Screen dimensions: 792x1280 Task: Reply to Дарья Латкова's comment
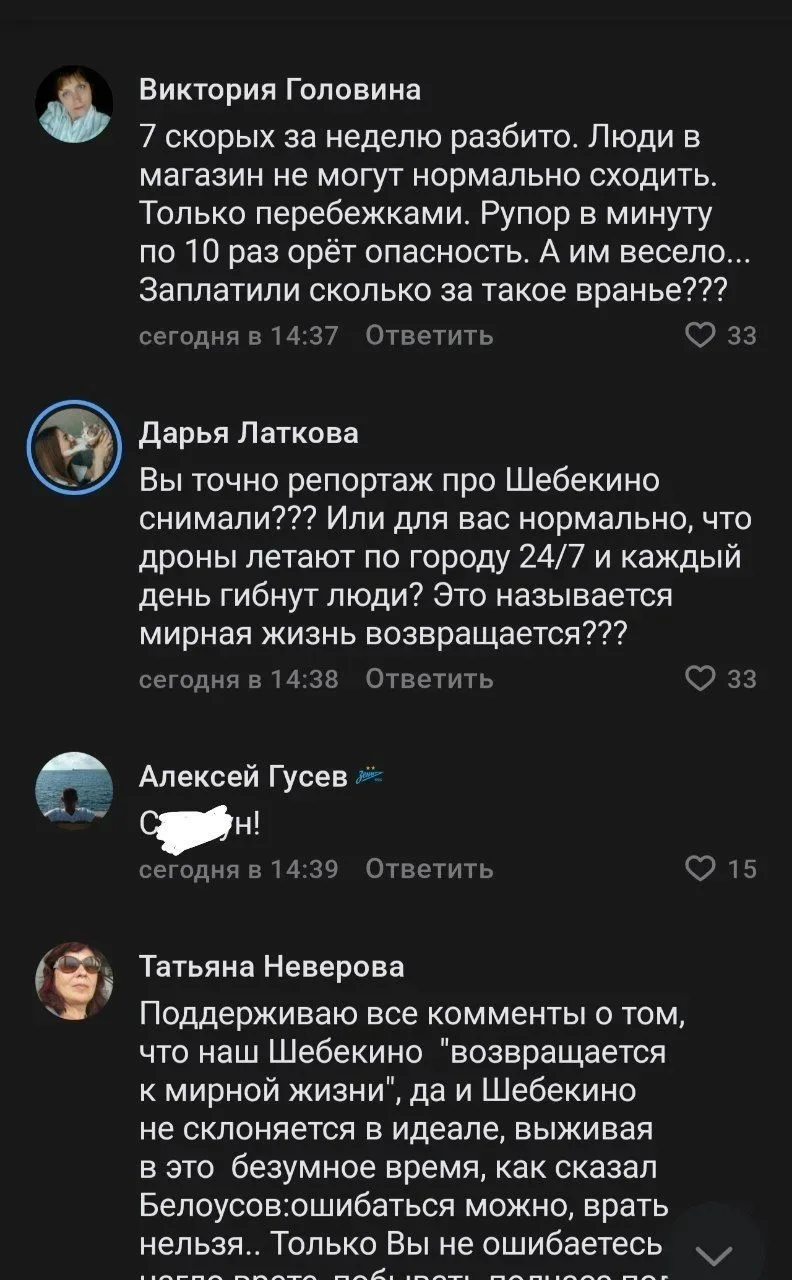(429, 680)
